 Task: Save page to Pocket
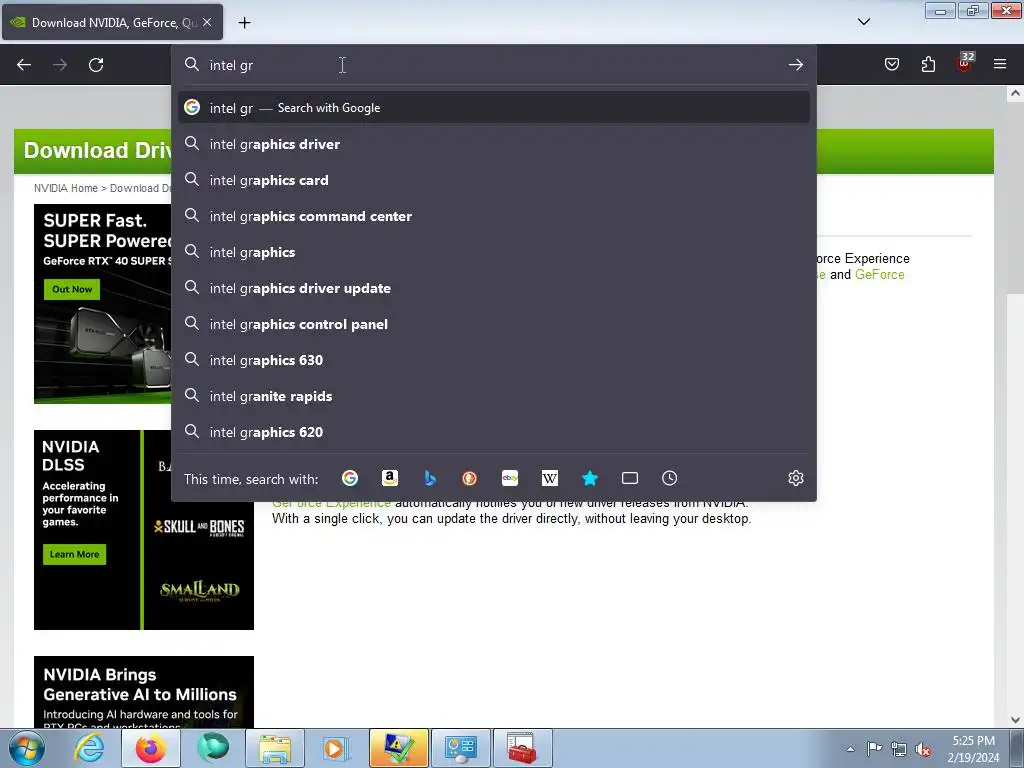tap(891, 64)
